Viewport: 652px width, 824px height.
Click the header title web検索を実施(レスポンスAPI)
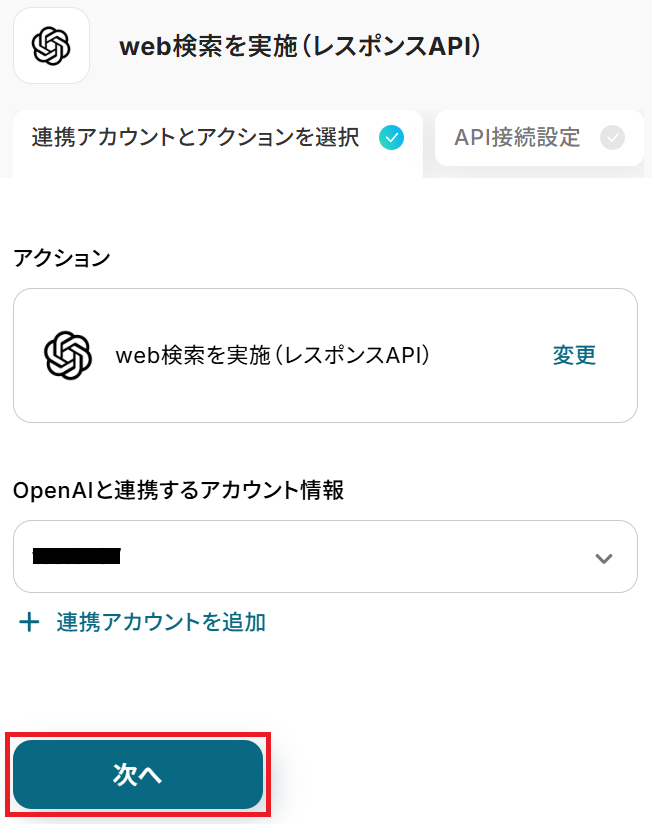tap(301, 47)
